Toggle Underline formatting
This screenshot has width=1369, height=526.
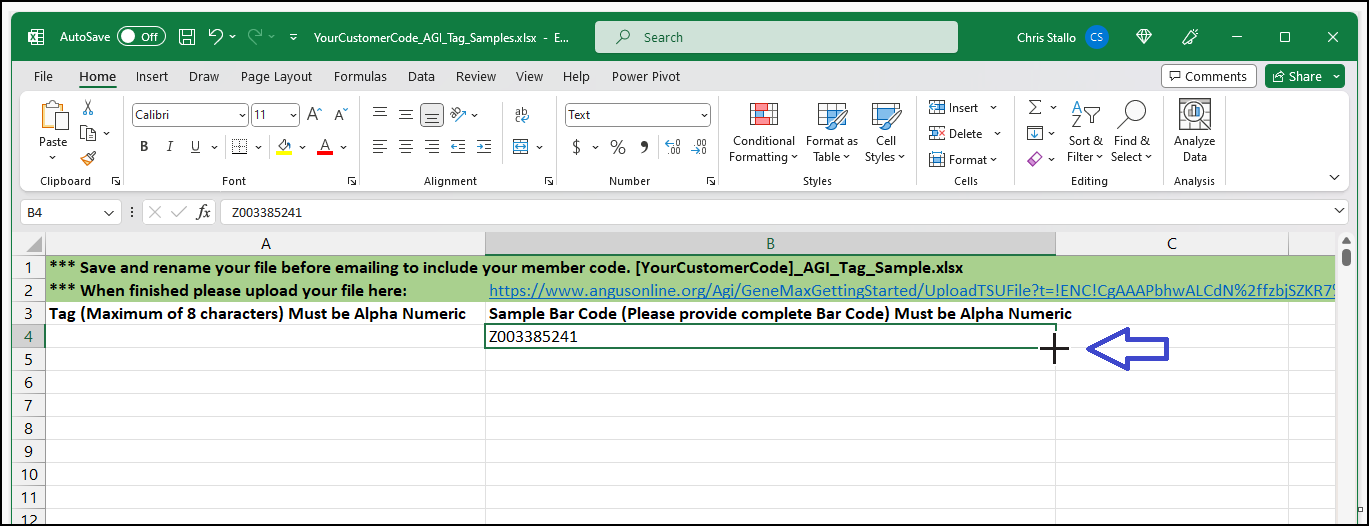(x=194, y=147)
